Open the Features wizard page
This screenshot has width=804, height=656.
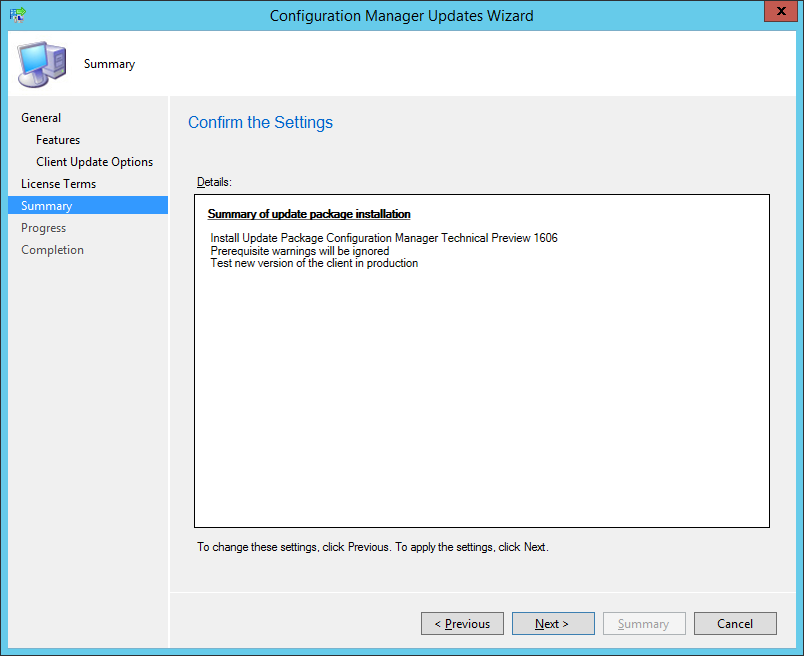pos(58,140)
